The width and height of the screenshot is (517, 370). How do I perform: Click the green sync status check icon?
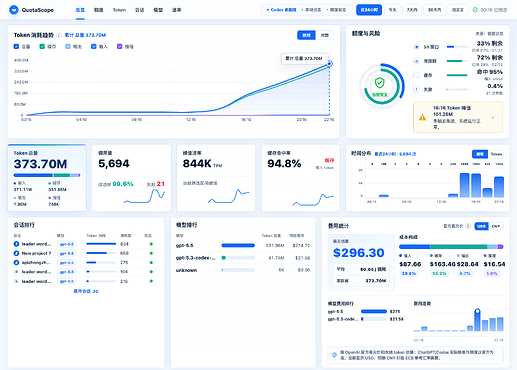point(475,10)
